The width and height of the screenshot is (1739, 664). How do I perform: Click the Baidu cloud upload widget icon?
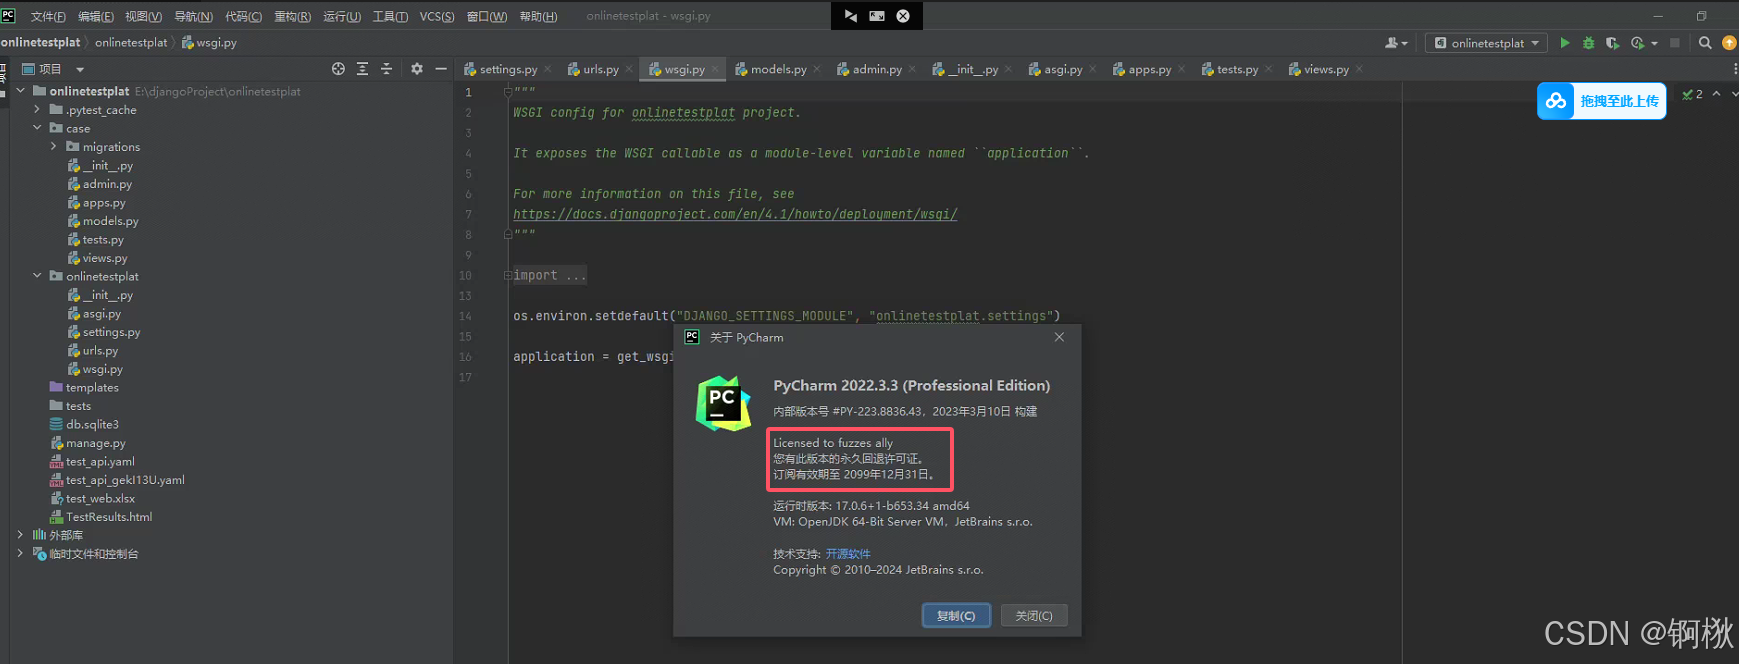pyautogui.click(x=1556, y=101)
